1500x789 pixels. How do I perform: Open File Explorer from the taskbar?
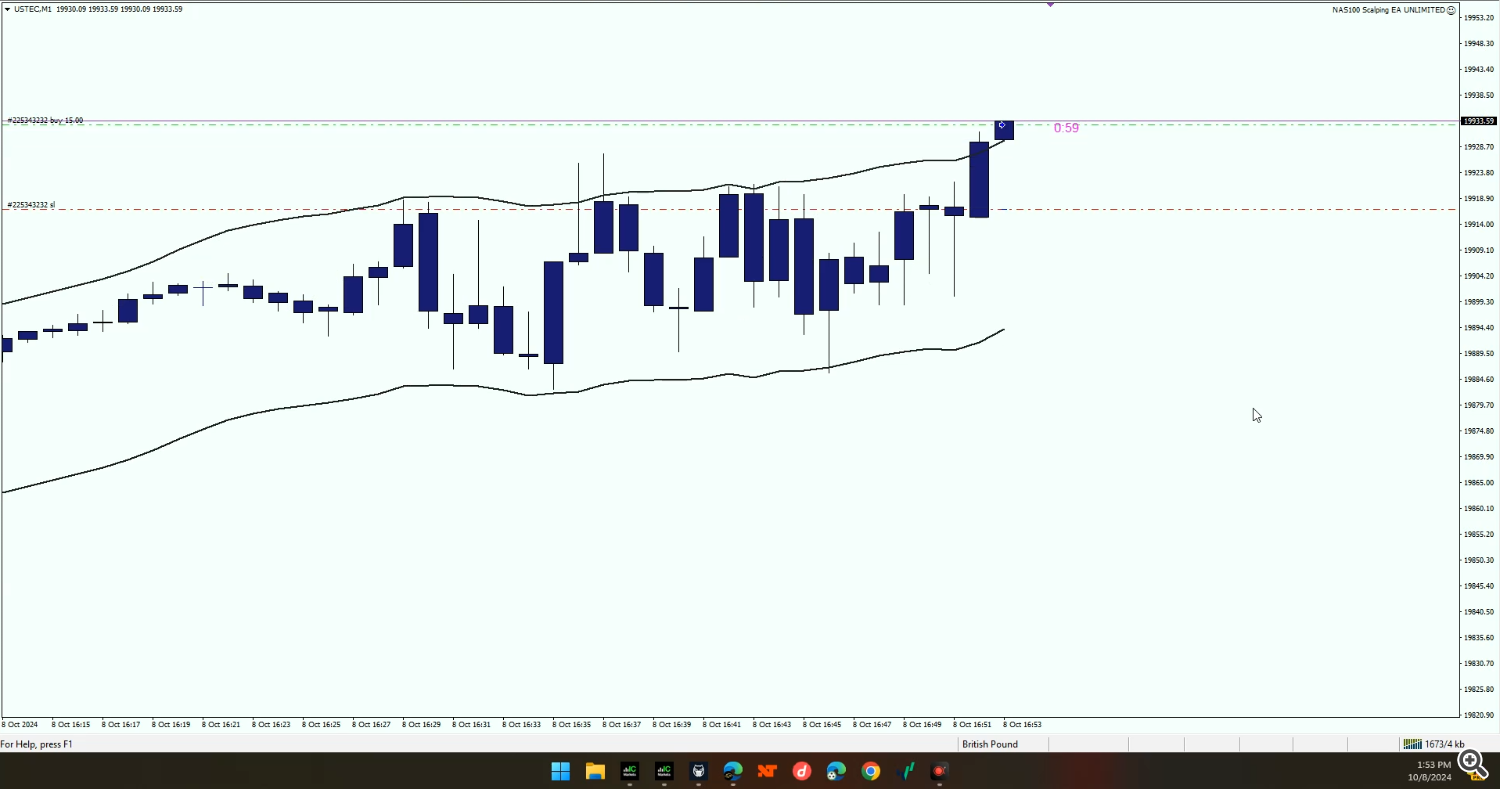pyautogui.click(x=595, y=771)
